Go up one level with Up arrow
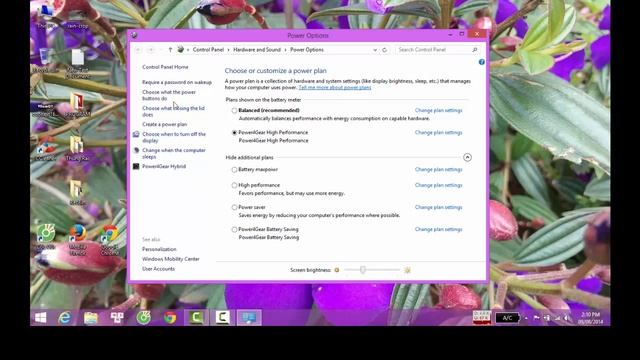Screen dimensions: 640x360 (170, 50)
